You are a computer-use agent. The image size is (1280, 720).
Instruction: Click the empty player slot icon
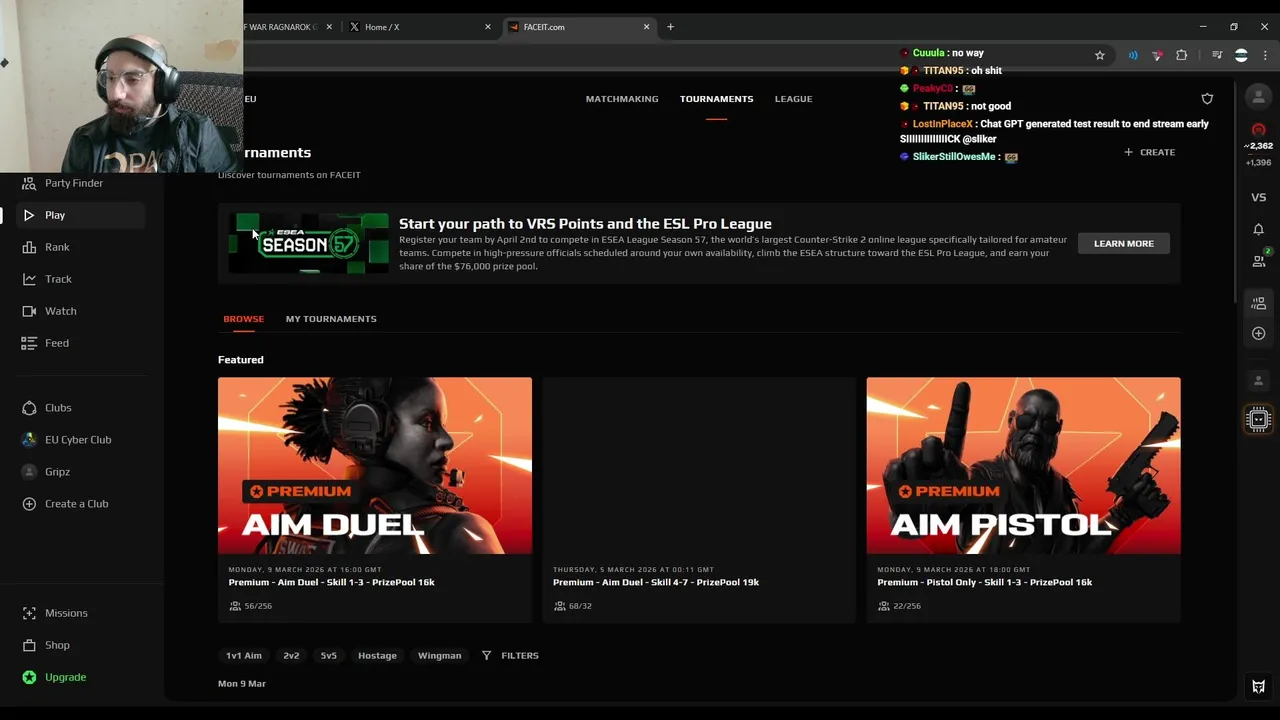pyautogui.click(x=1258, y=380)
